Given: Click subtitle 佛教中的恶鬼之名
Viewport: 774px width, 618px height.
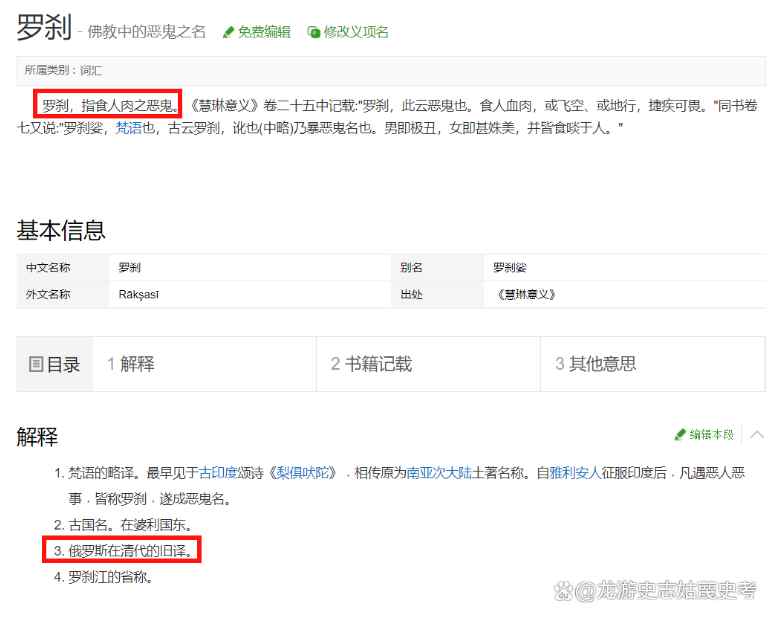Looking at the screenshot, I should coord(146,32).
